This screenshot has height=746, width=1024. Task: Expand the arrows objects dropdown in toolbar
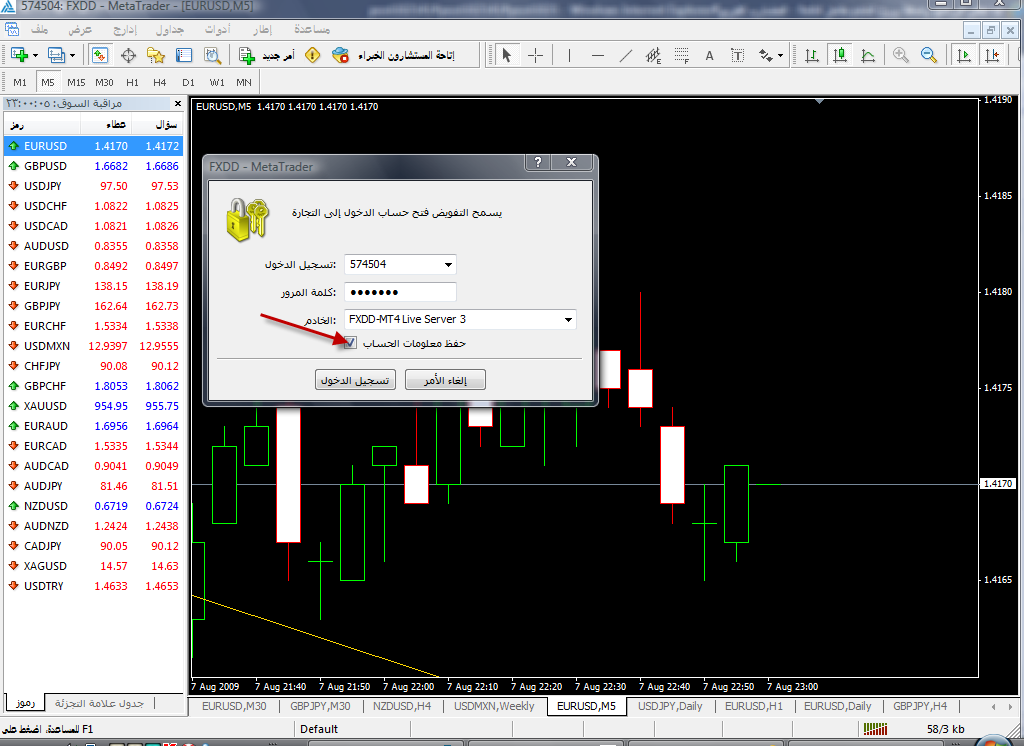[x=782, y=55]
